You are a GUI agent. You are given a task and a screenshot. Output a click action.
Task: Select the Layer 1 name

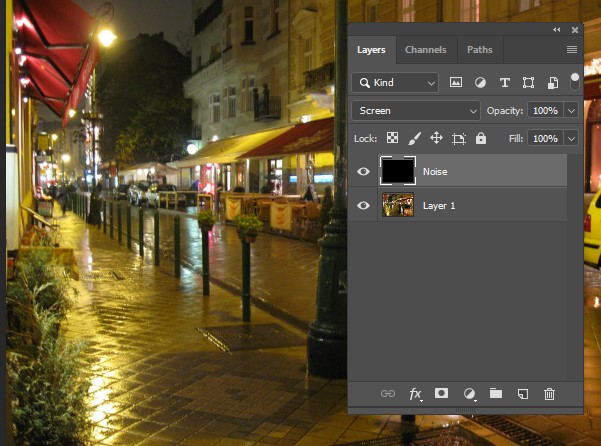point(438,206)
